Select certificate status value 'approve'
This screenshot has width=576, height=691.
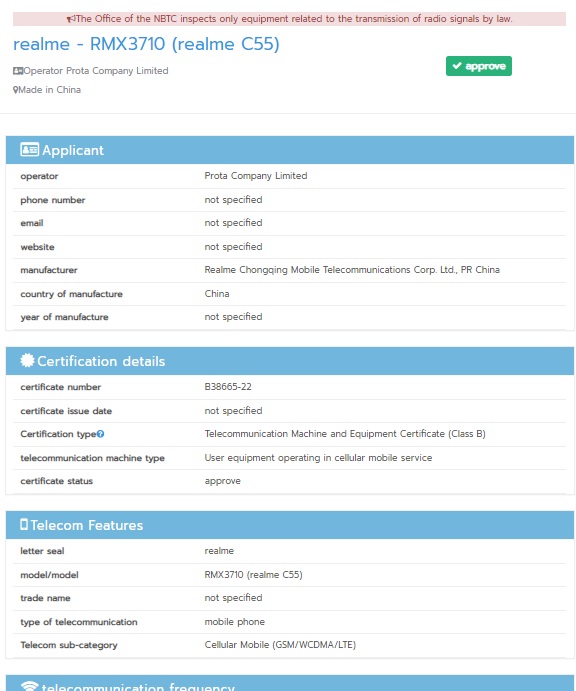(223, 481)
